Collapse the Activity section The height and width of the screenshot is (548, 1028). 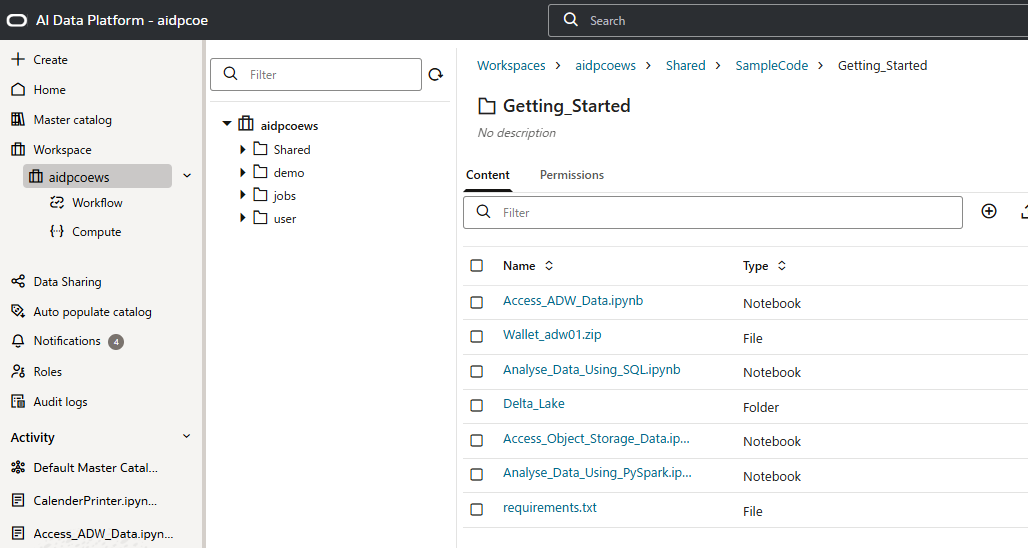coord(187,437)
